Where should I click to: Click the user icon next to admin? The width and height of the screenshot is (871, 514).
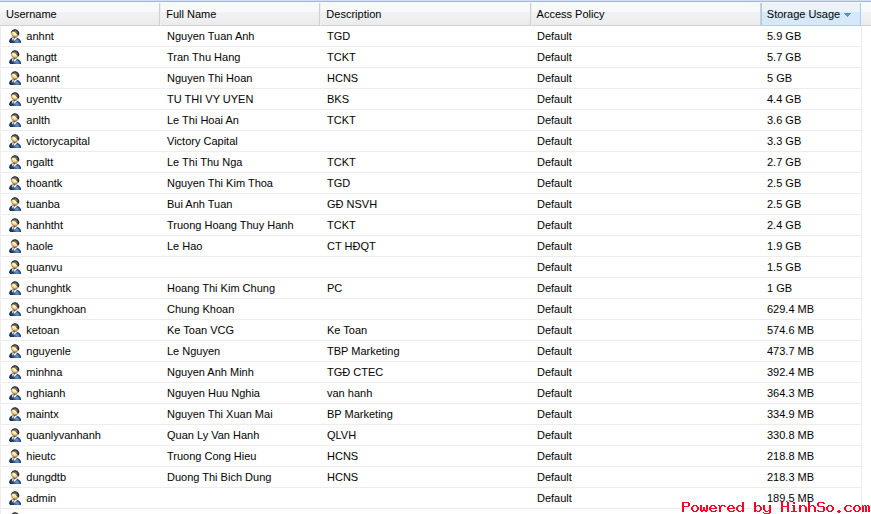14,498
